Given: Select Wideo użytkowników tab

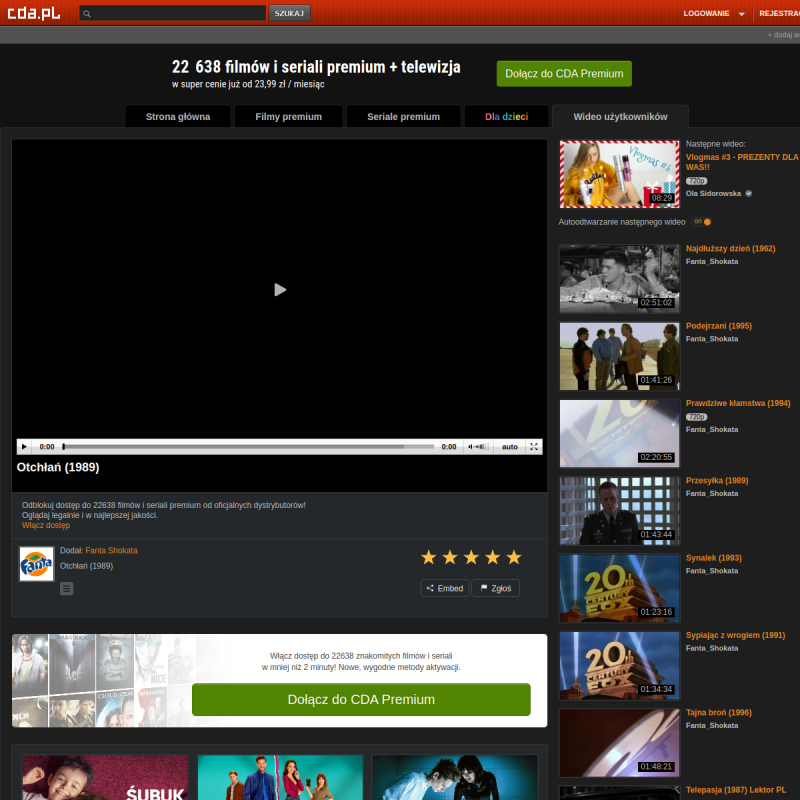Looking at the screenshot, I should [620, 116].
